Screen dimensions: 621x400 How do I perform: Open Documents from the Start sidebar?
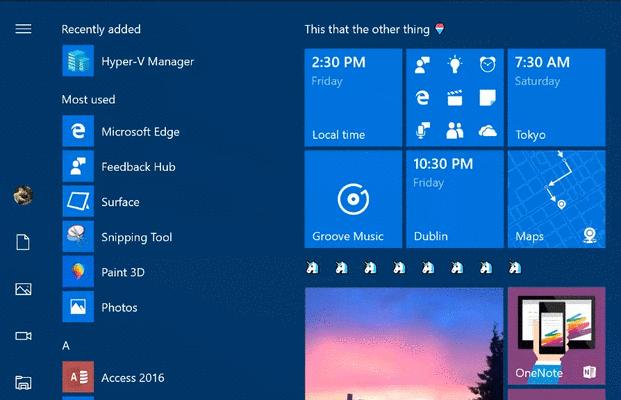point(23,242)
